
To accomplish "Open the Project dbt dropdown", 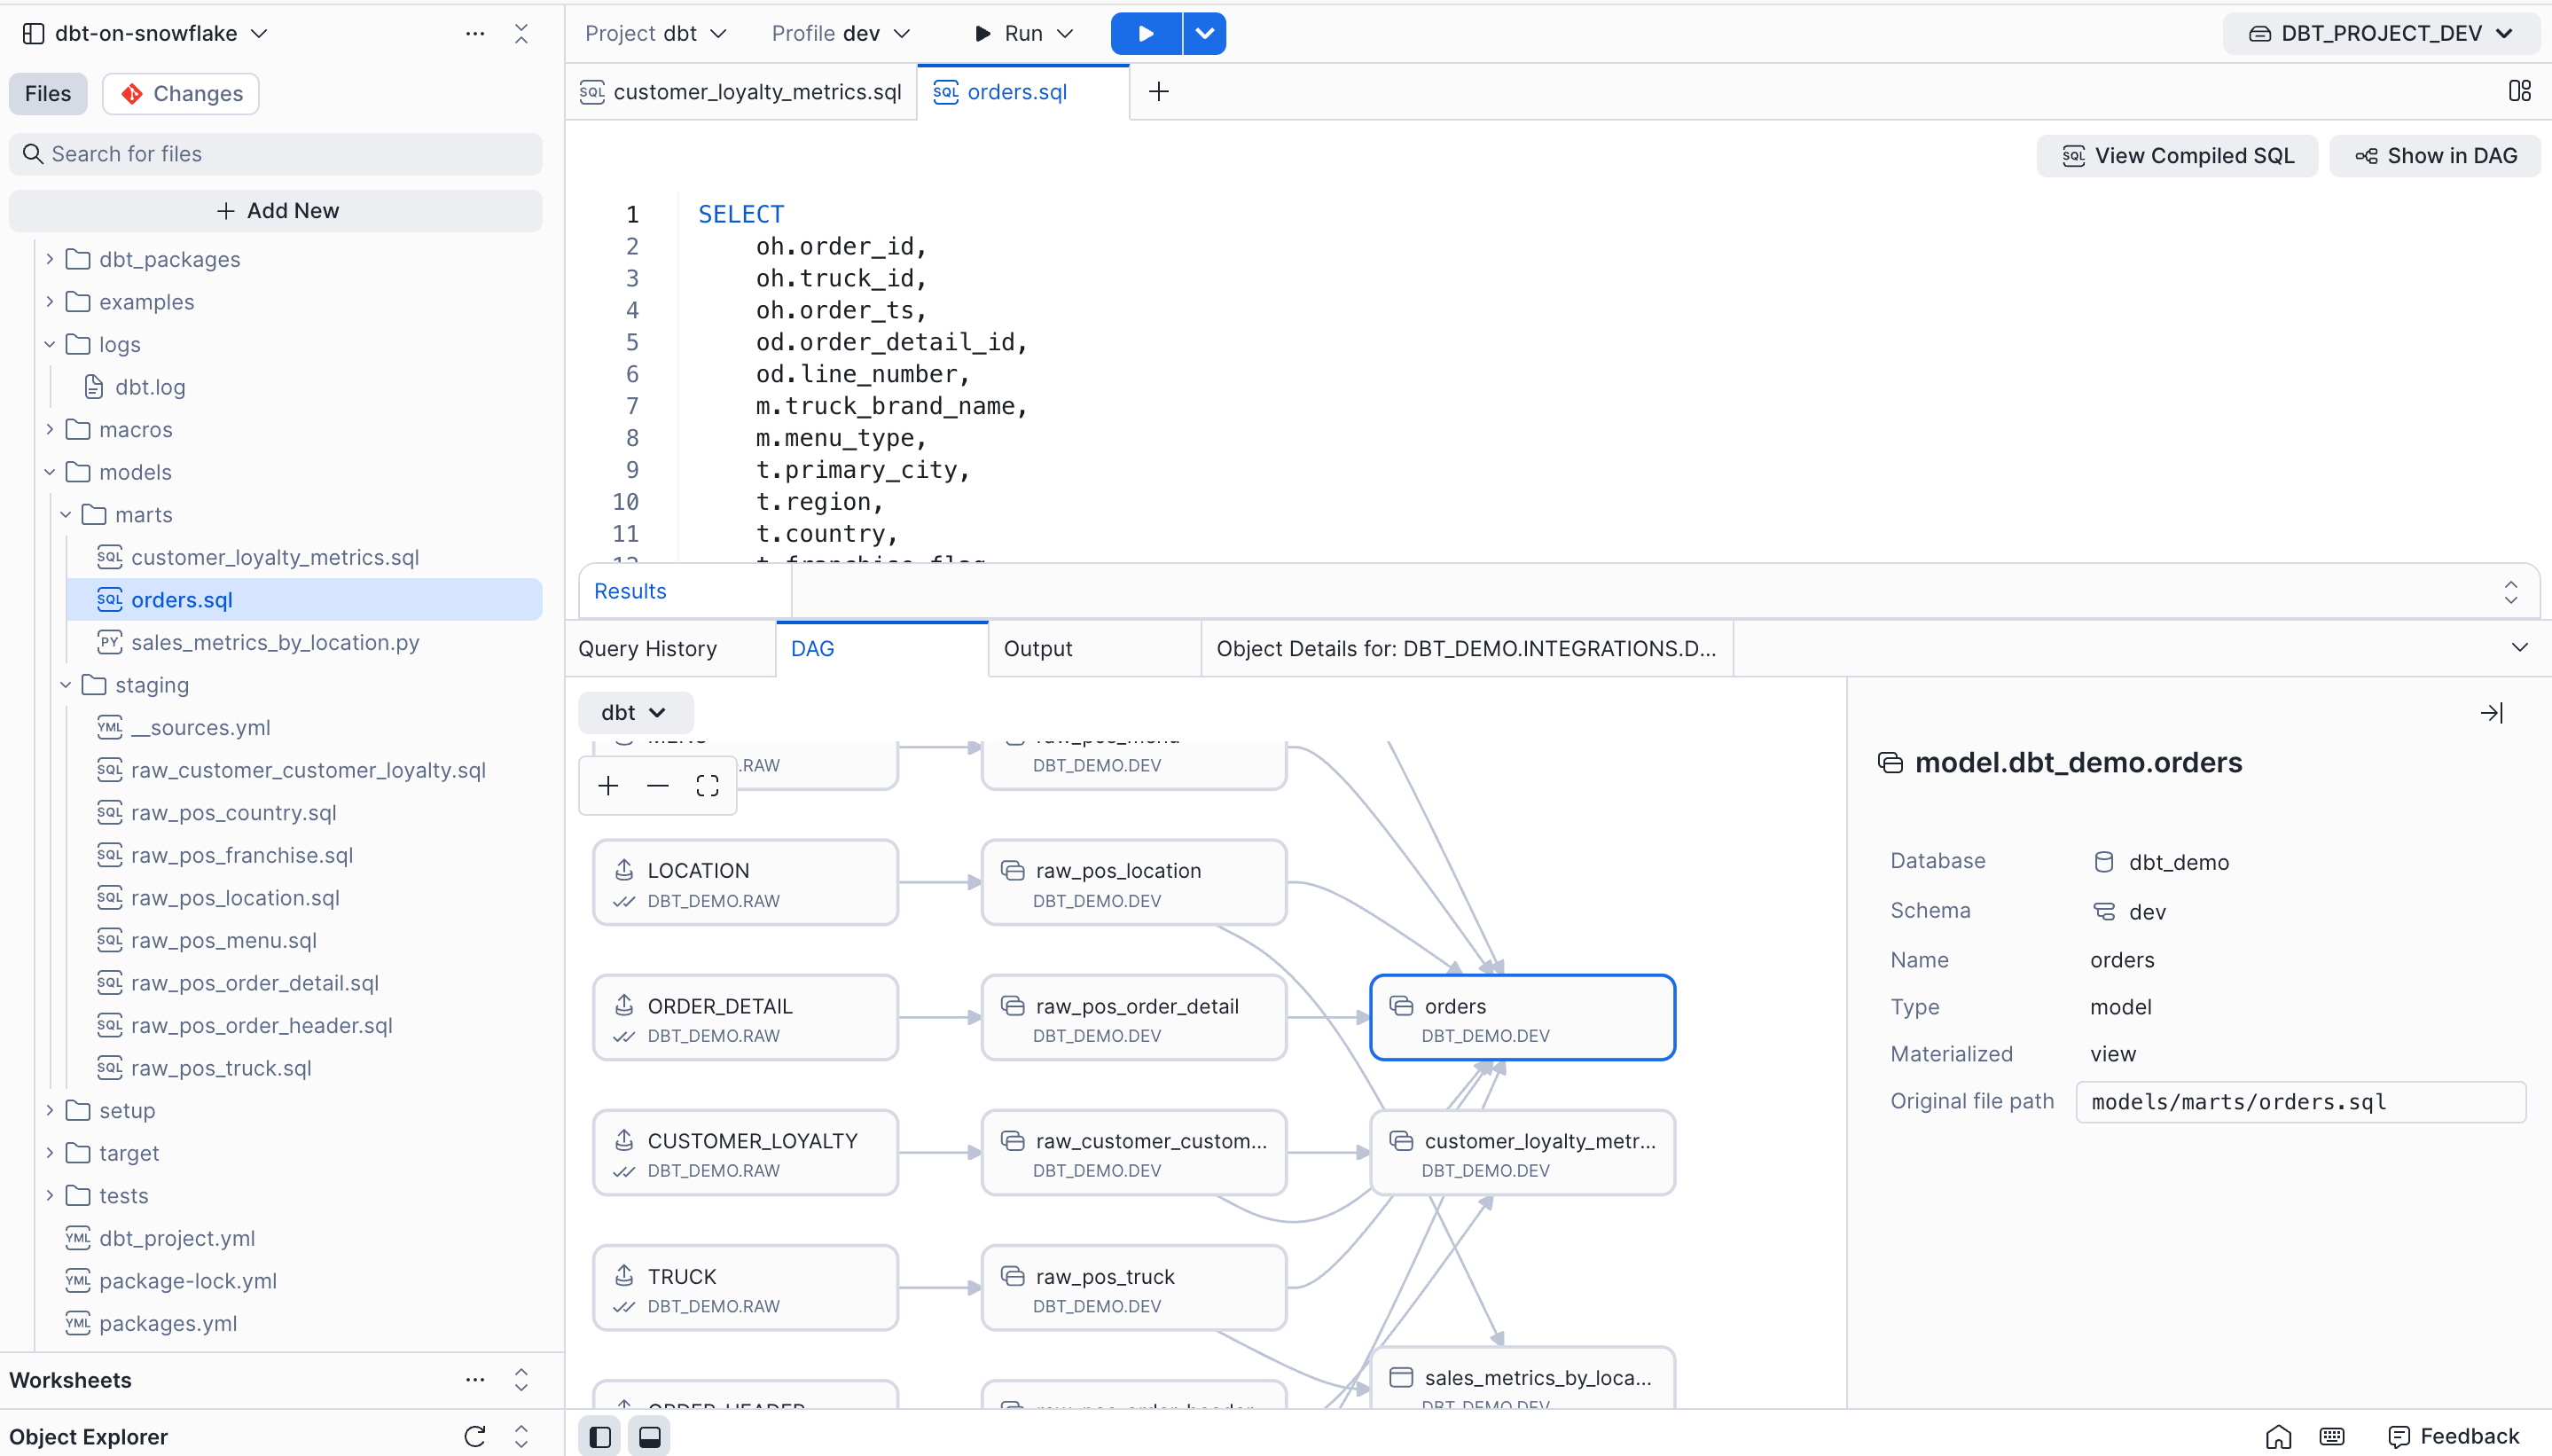I will 655,33.
